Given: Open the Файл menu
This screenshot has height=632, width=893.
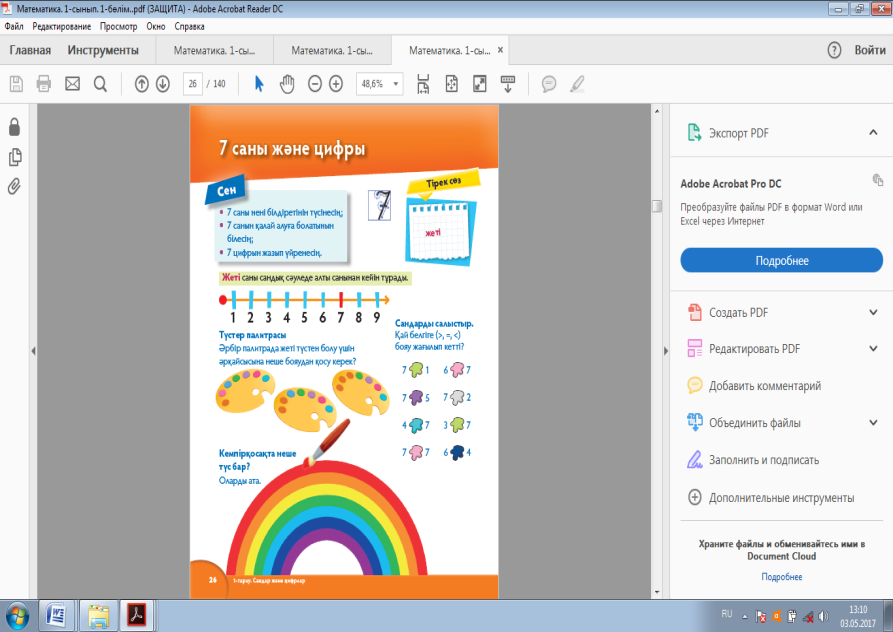Looking at the screenshot, I should tap(14, 26).
